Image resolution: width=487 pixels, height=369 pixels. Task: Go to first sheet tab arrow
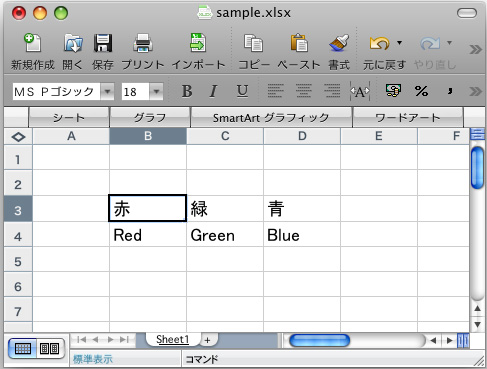[81, 340]
